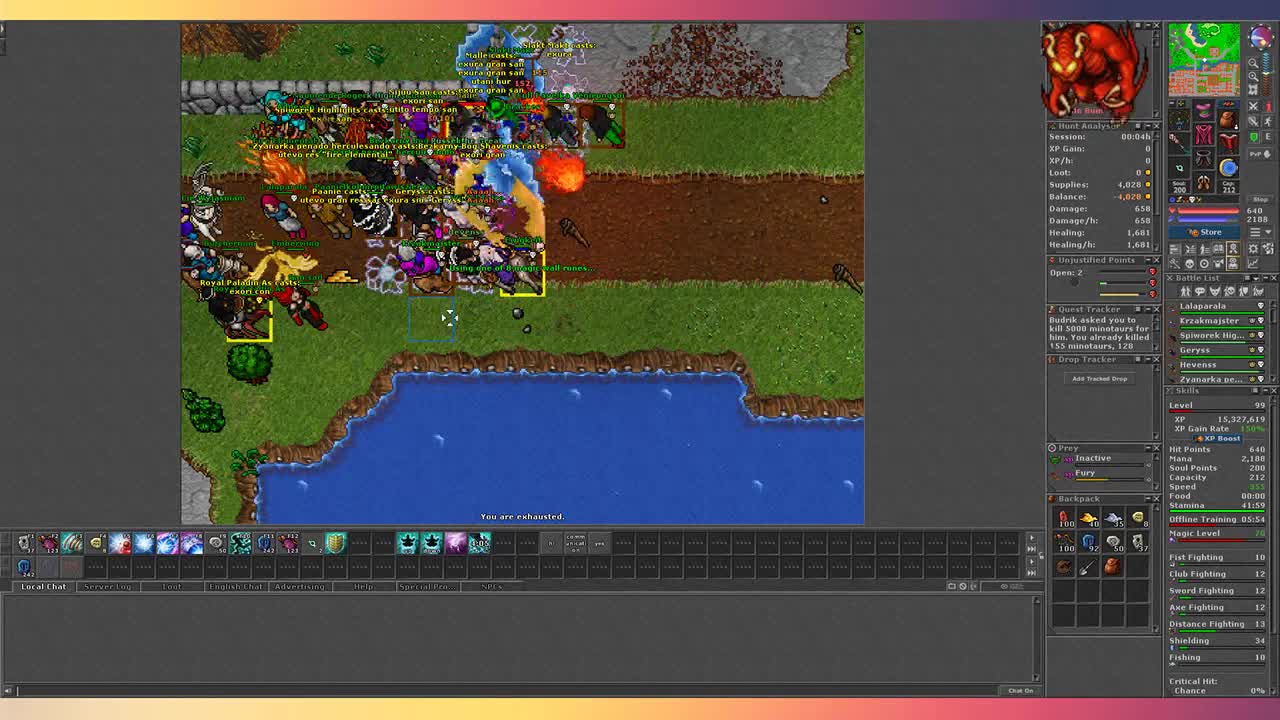Open the options menu dropdown
1280x720 pixels.
coord(1261,232)
